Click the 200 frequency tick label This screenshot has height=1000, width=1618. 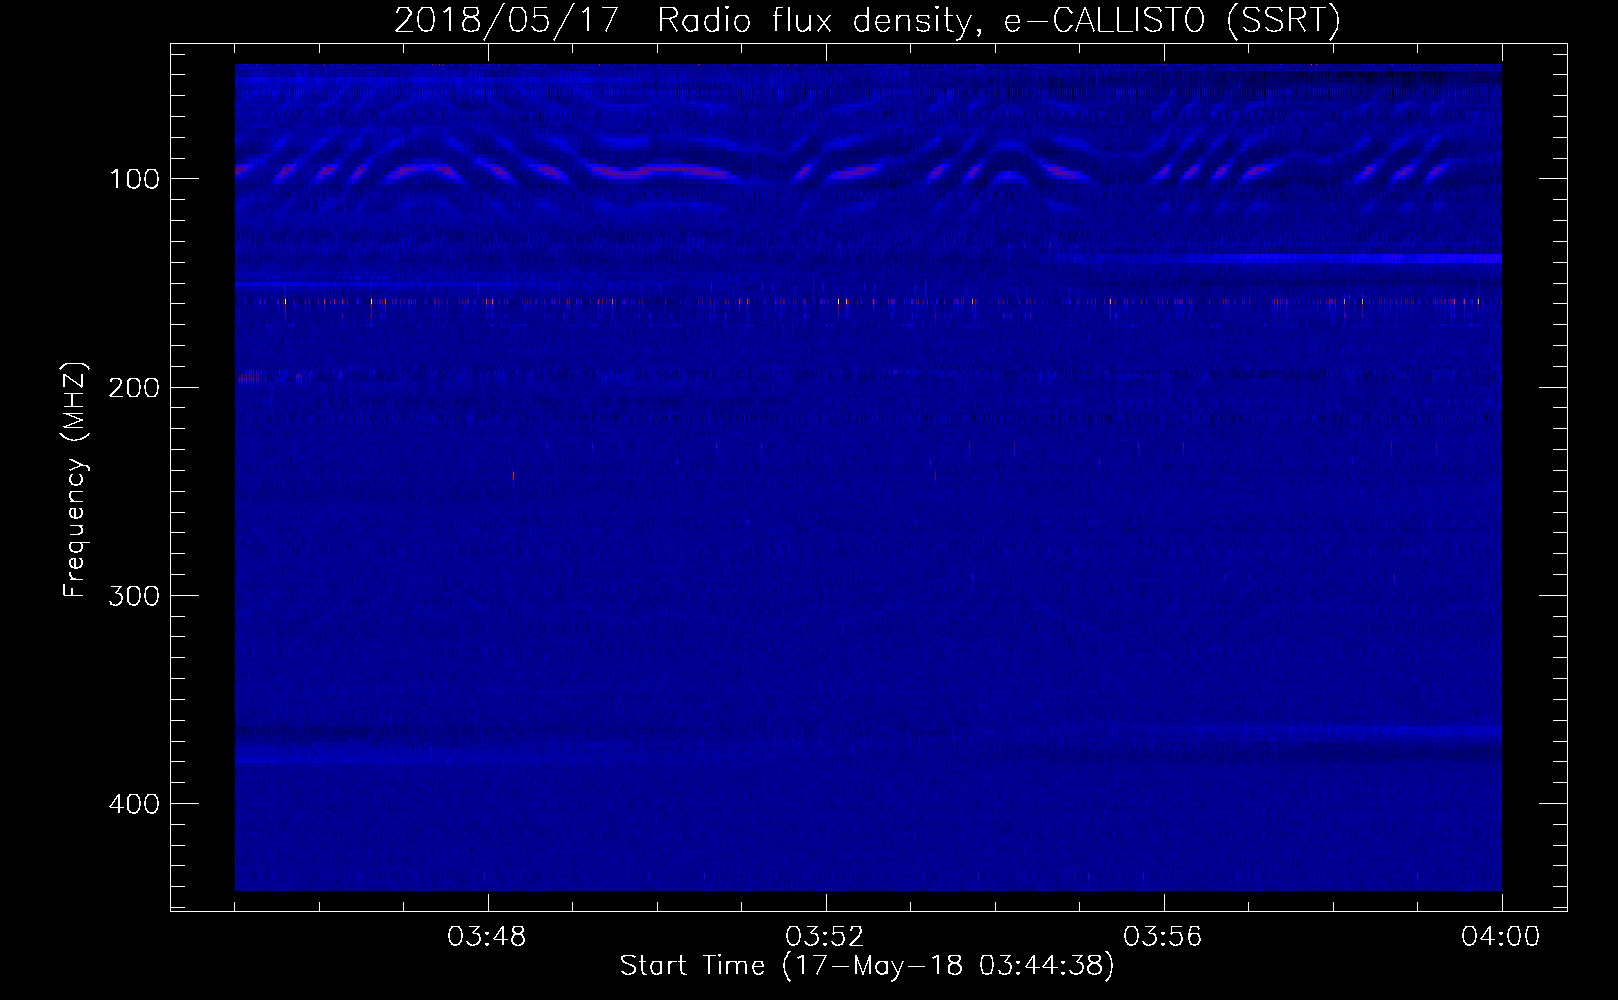point(134,387)
